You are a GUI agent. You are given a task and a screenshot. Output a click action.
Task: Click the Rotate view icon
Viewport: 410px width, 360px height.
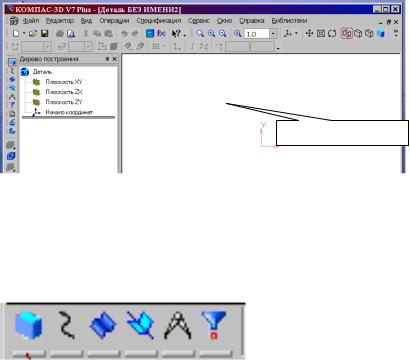[x=332, y=33]
